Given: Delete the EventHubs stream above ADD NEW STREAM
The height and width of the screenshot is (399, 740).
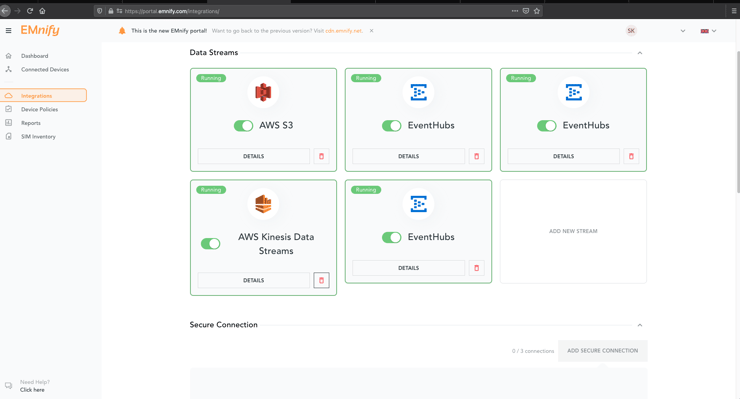Looking at the screenshot, I should click(631, 156).
